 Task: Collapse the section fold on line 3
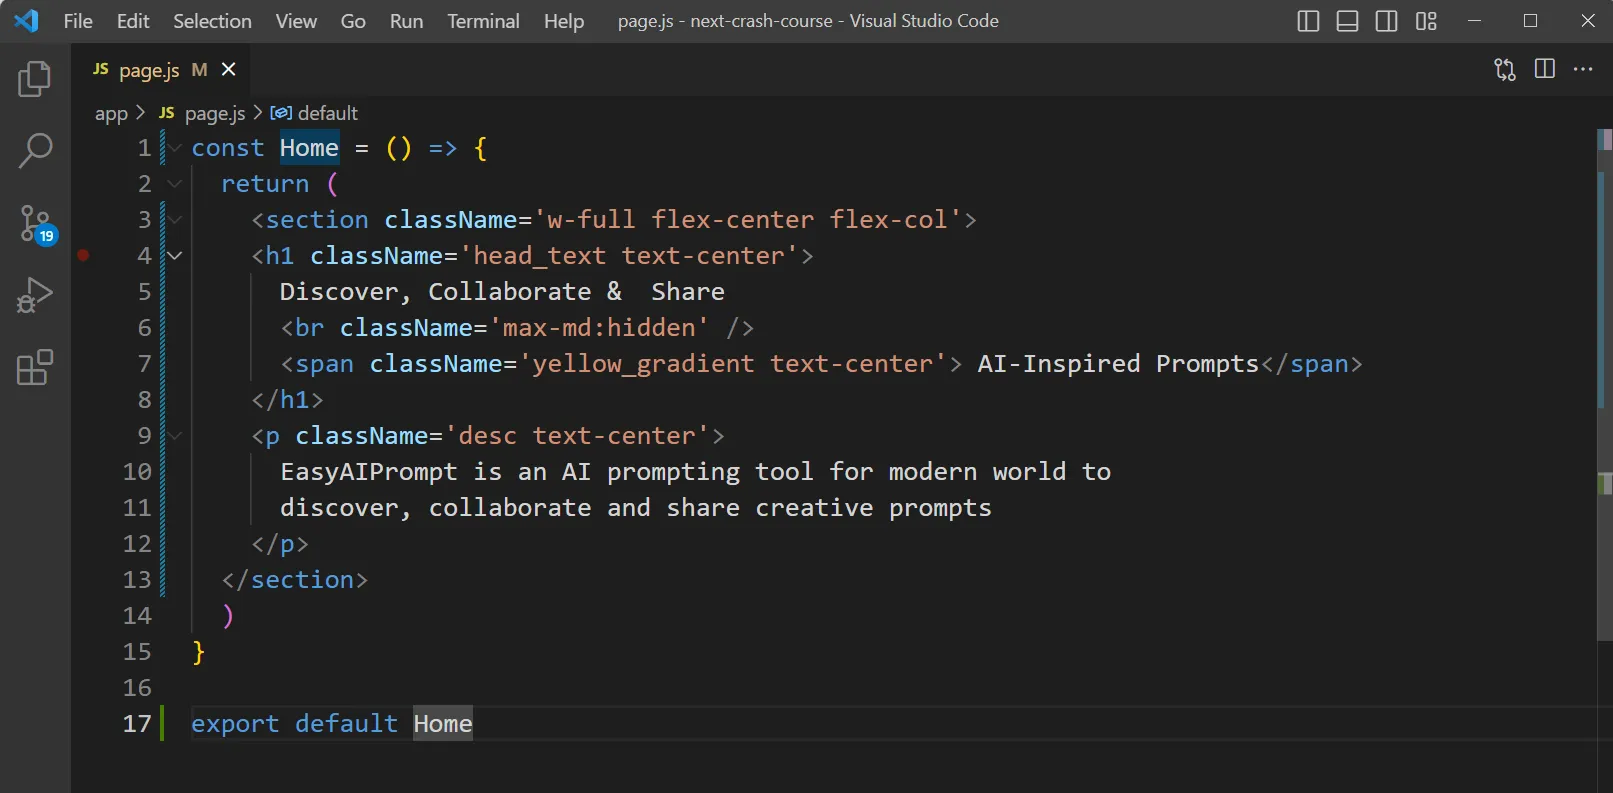pos(175,220)
